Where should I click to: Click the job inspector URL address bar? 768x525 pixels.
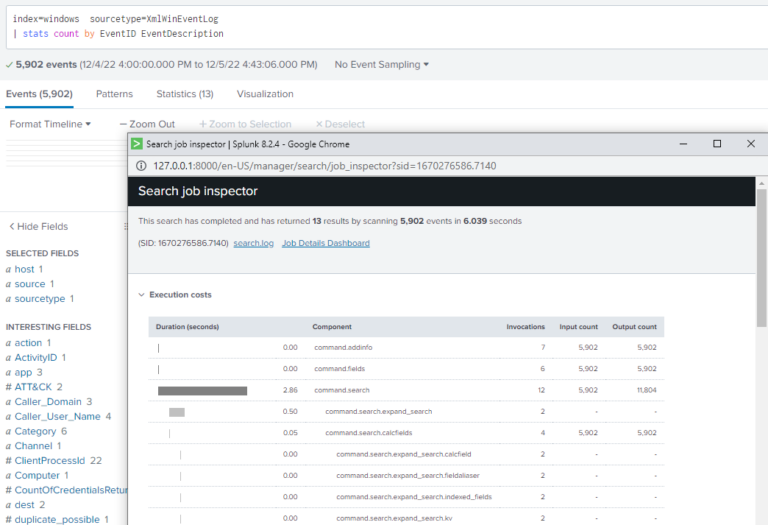pyautogui.click(x=324, y=166)
